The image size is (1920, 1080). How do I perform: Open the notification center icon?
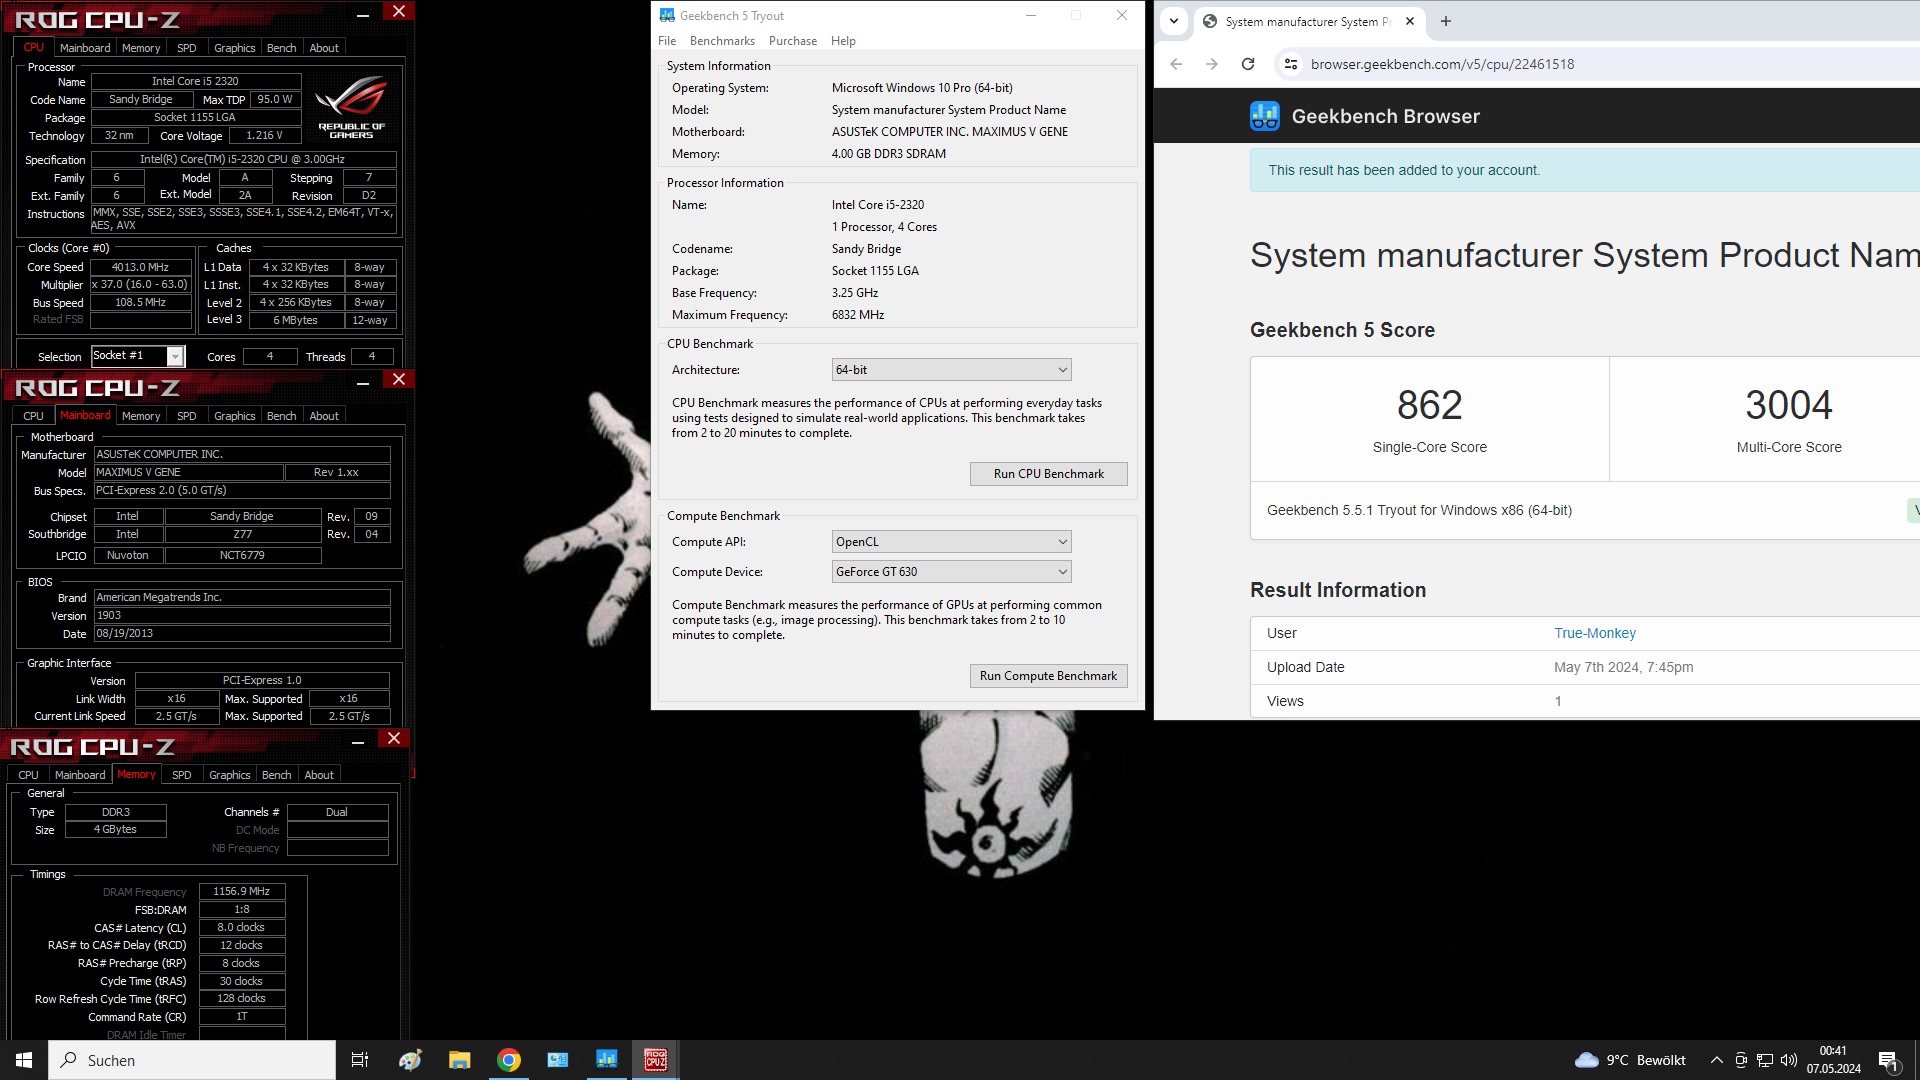[1888, 1060]
